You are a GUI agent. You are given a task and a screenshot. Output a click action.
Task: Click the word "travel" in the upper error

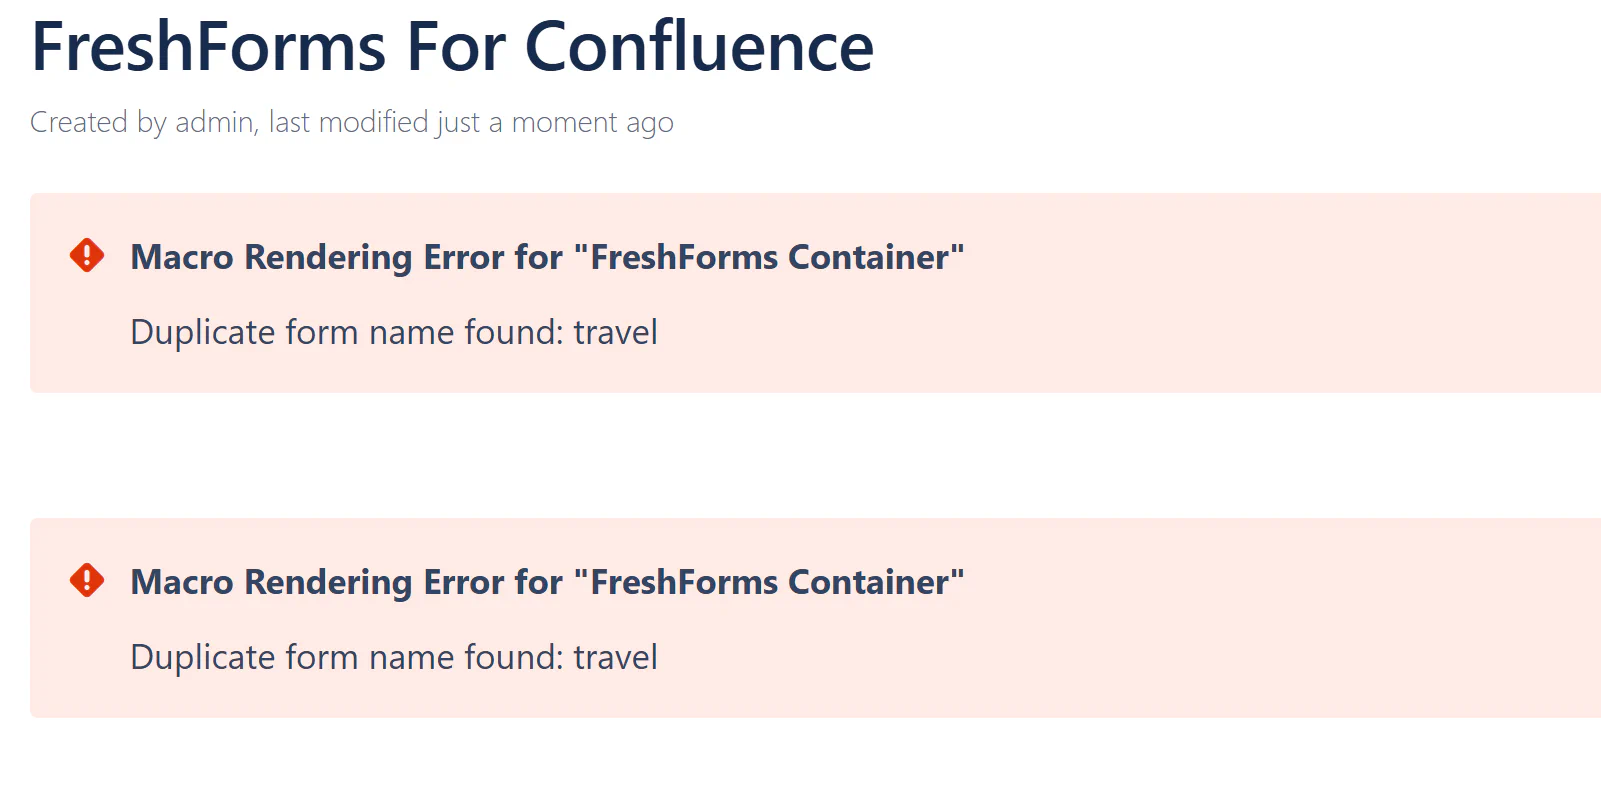coord(615,332)
